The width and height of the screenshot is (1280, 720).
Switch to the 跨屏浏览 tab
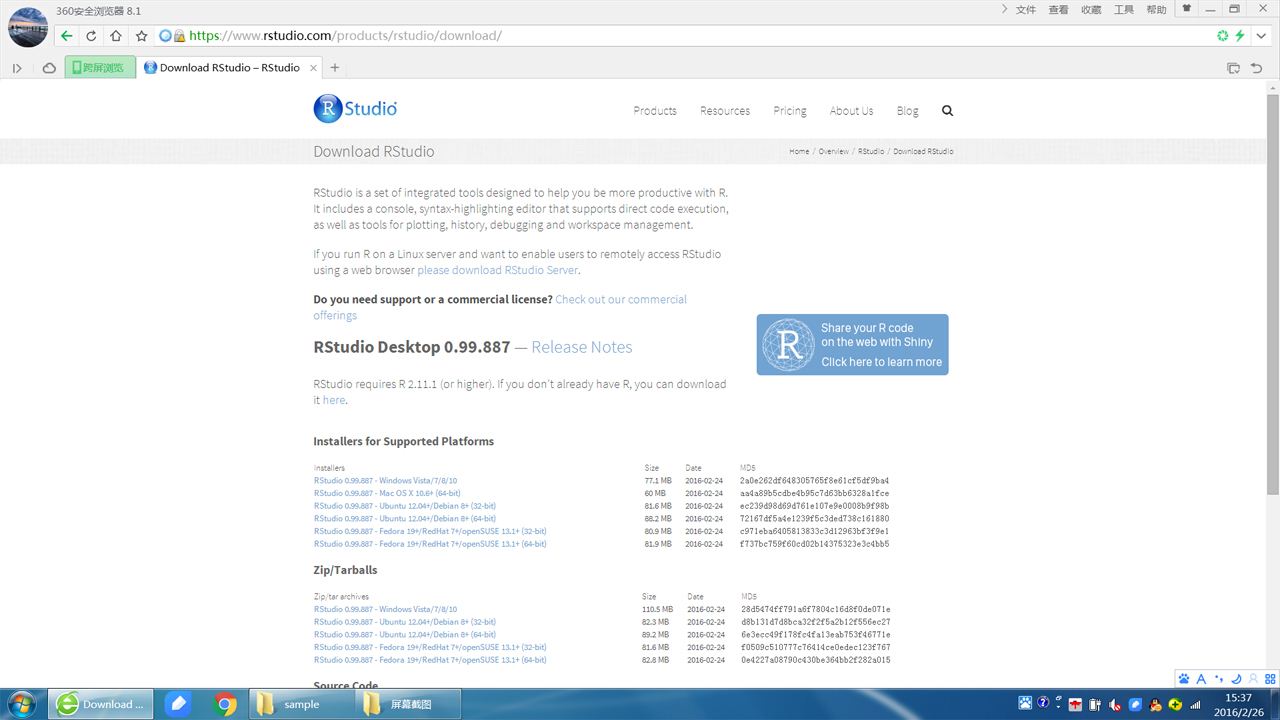pos(100,68)
